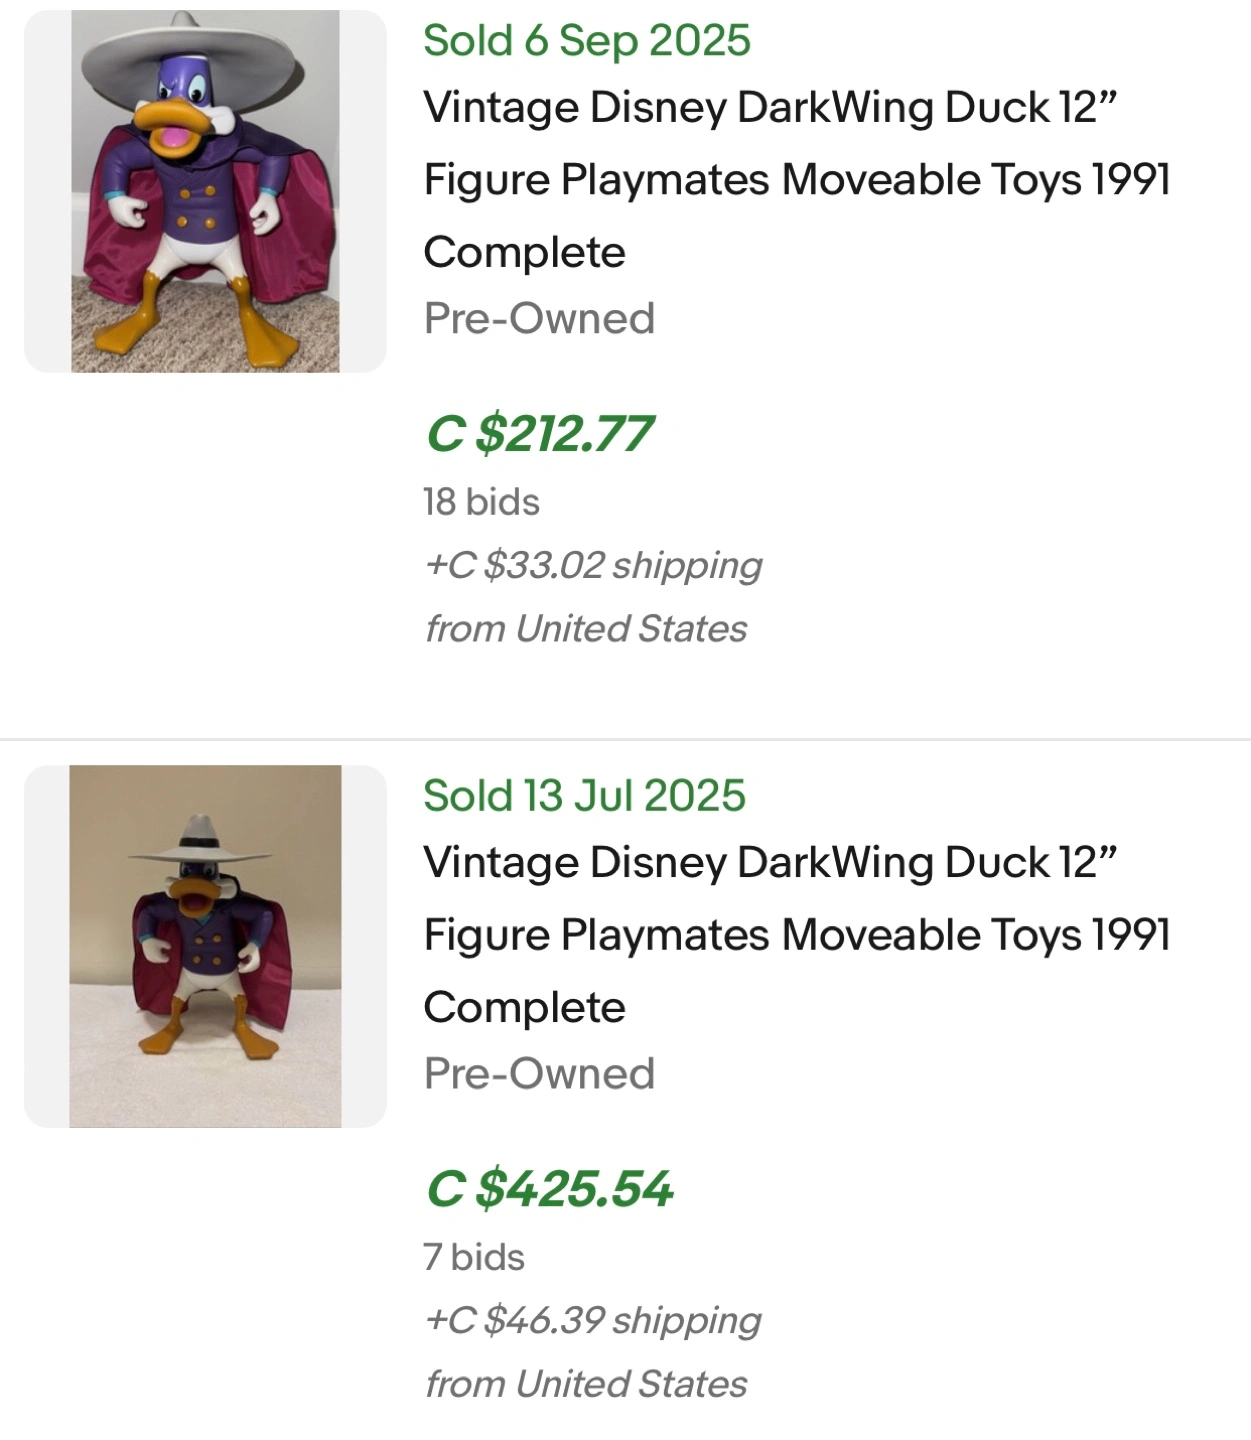Click 'from United States' under C $46.39 shipping

(x=586, y=1384)
